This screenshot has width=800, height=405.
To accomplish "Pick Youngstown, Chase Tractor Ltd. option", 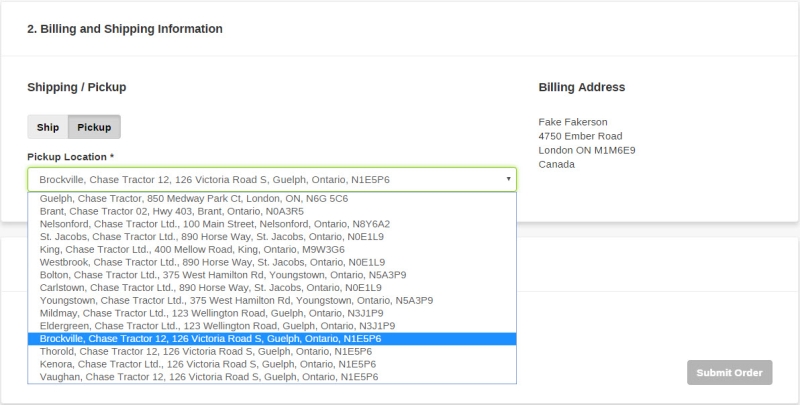I will tap(272, 300).
